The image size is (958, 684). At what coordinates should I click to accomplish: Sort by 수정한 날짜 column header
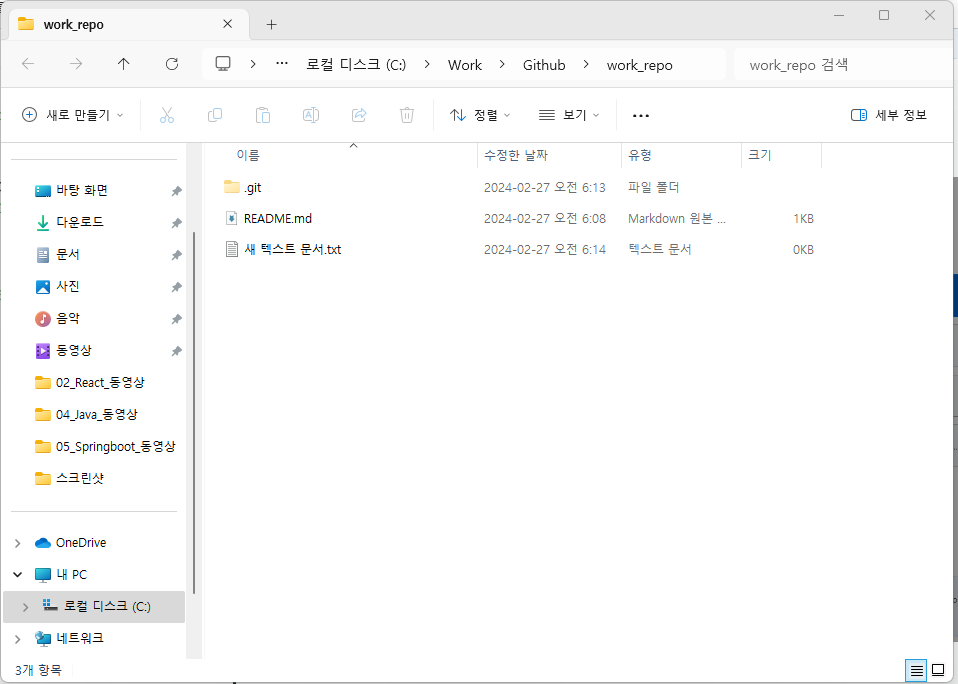click(x=549, y=155)
